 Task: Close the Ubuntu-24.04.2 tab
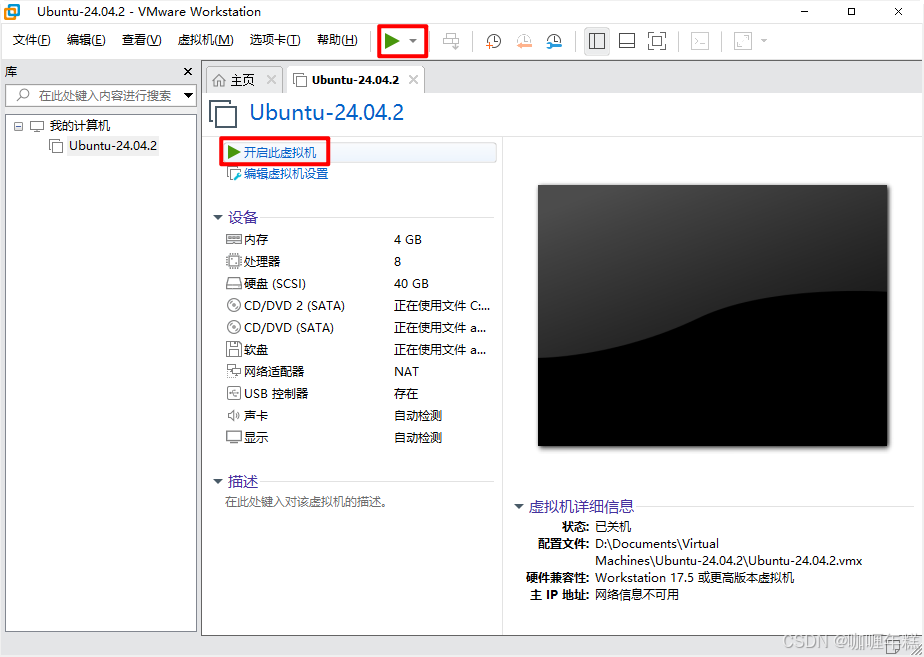[414, 80]
